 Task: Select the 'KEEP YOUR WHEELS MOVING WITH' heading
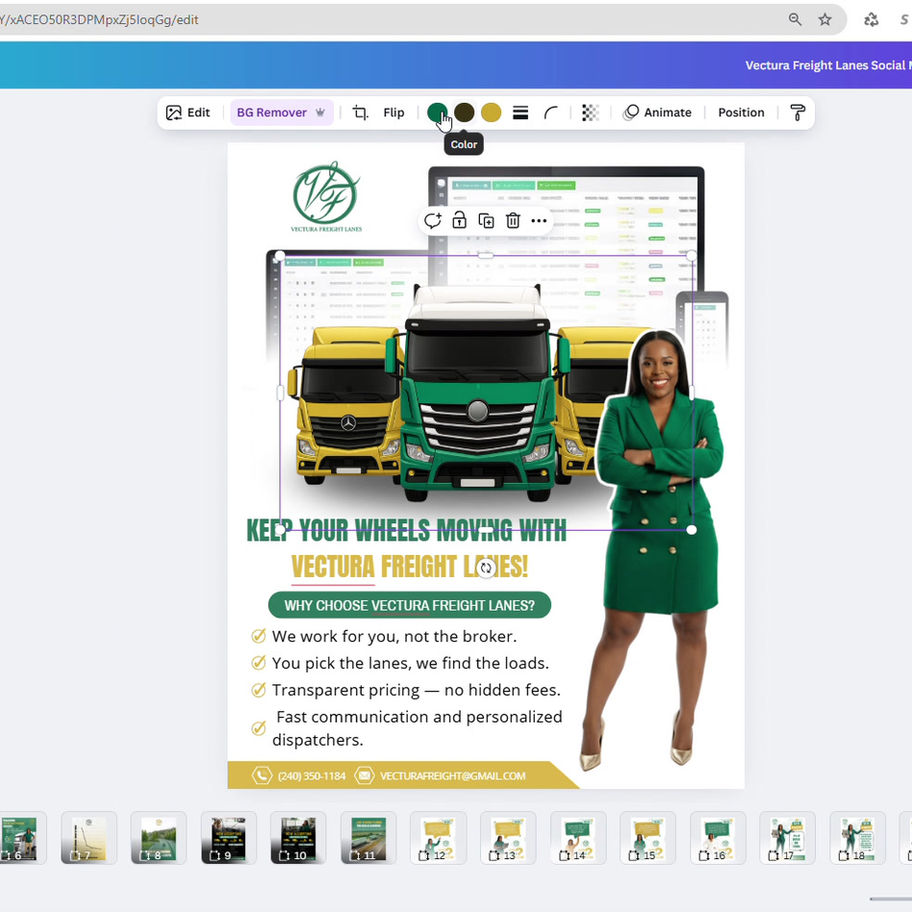coord(406,530)
